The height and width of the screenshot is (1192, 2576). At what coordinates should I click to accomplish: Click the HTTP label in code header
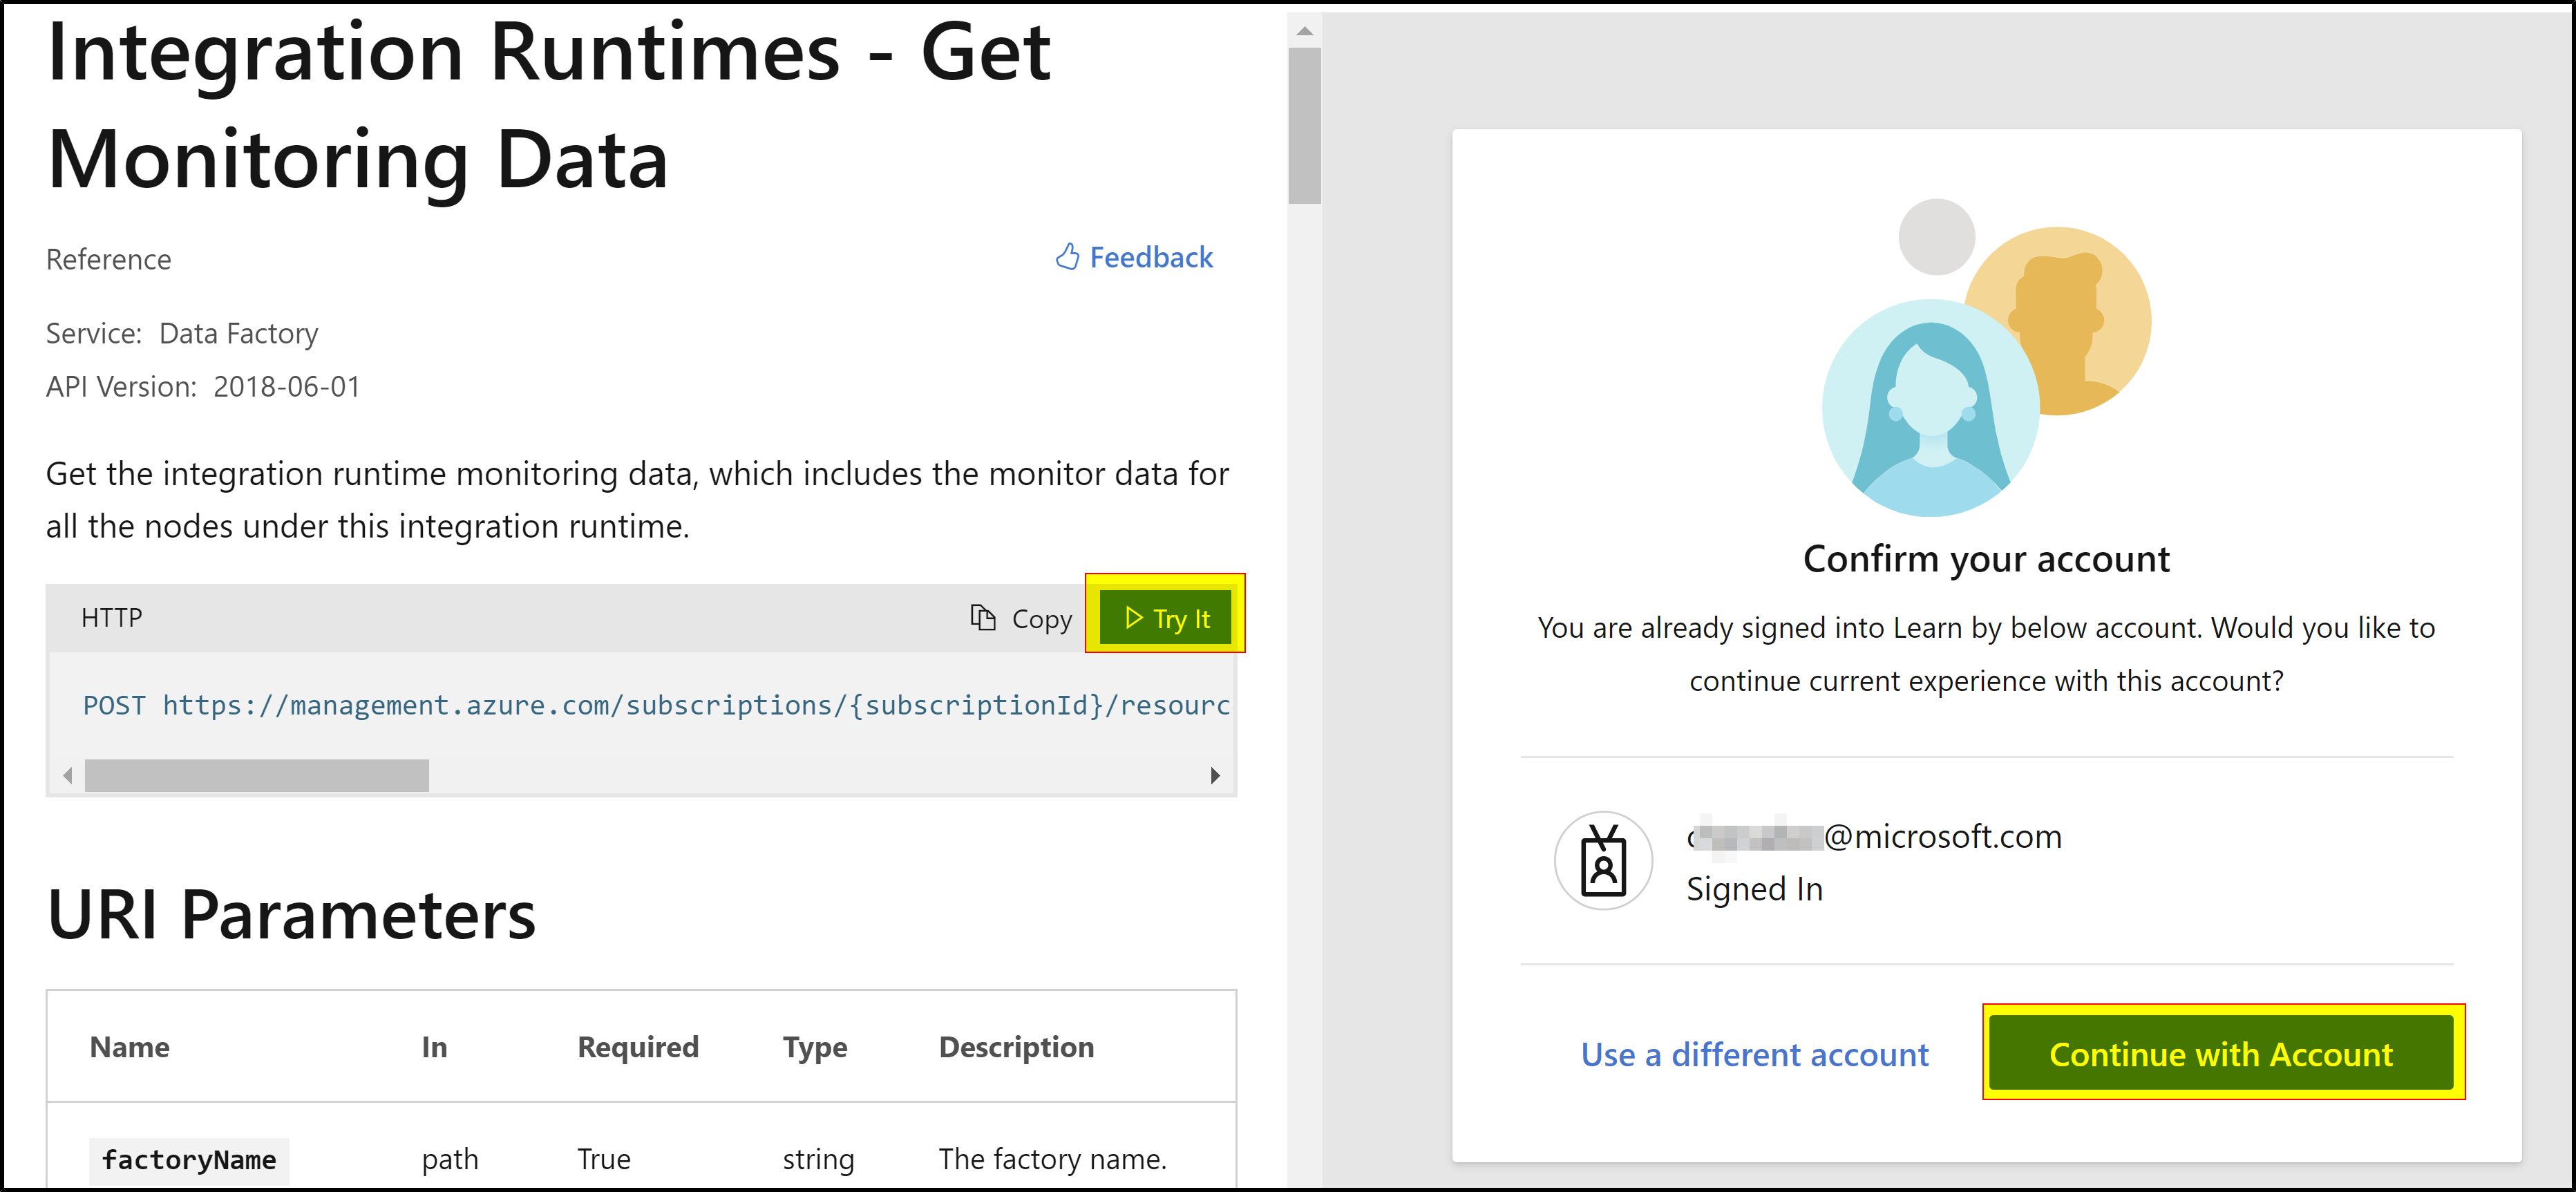pyautogui.click(x=112, y=618)
